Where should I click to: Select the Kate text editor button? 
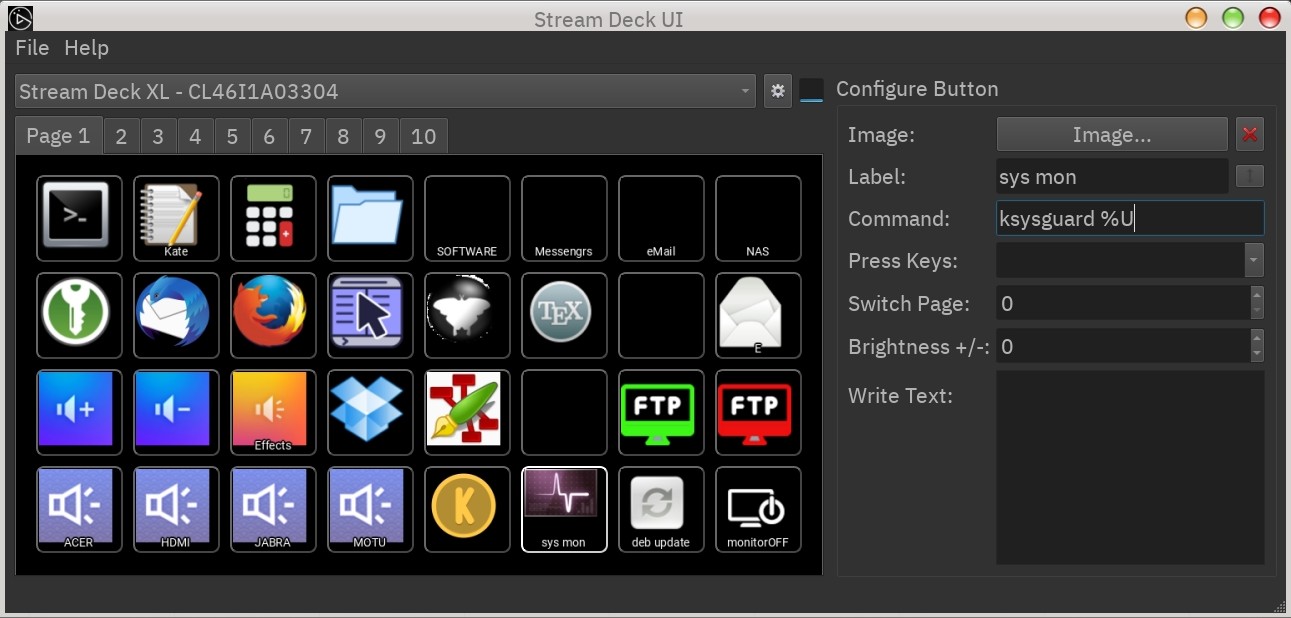(176, 218)
